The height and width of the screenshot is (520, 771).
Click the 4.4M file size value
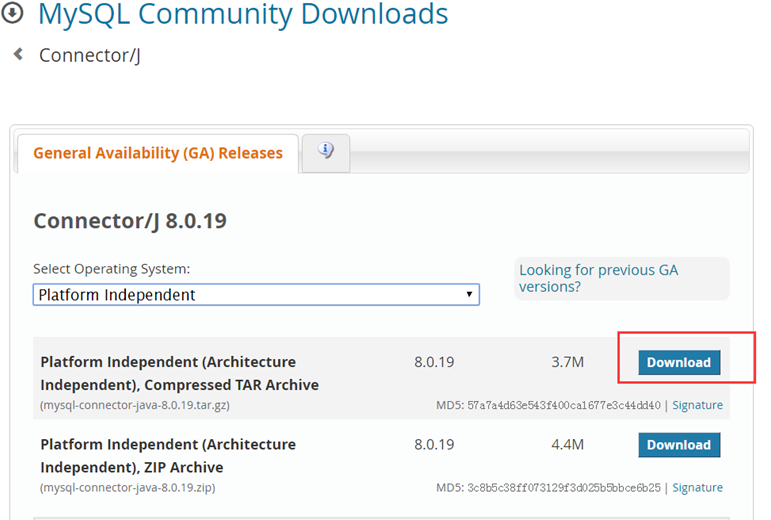567,445
